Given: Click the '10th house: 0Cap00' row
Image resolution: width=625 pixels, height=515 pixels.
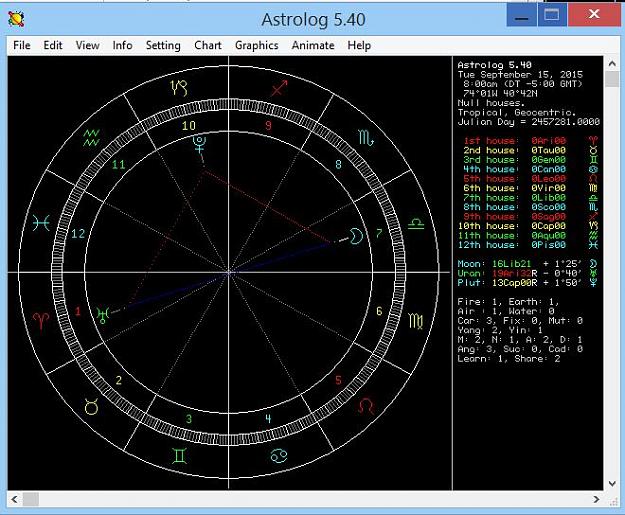Looking at the screenshot, I should [512, 226].
